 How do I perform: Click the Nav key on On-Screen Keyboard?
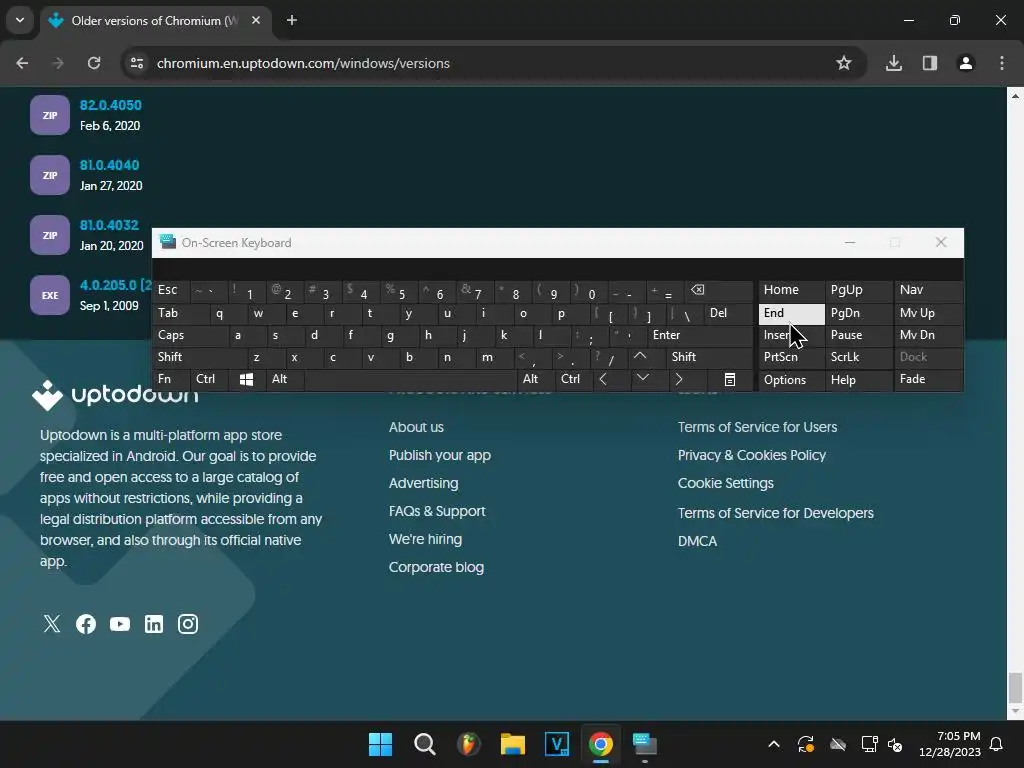click(x=928, y=291)
